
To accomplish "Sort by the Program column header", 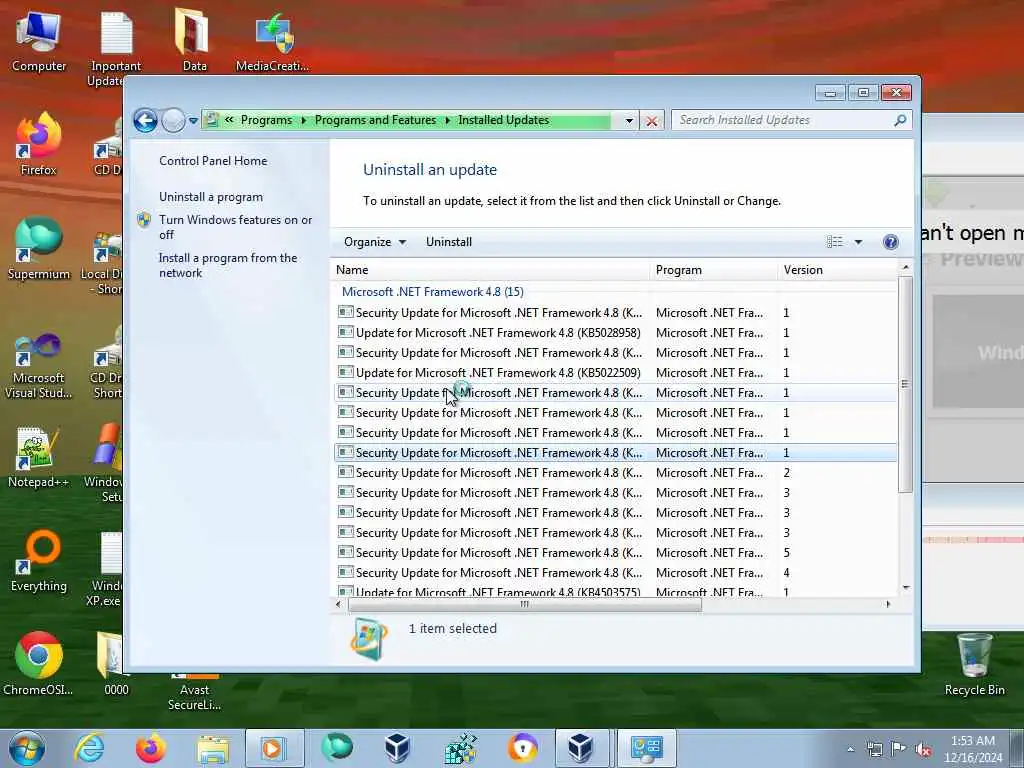I will 714,270.
